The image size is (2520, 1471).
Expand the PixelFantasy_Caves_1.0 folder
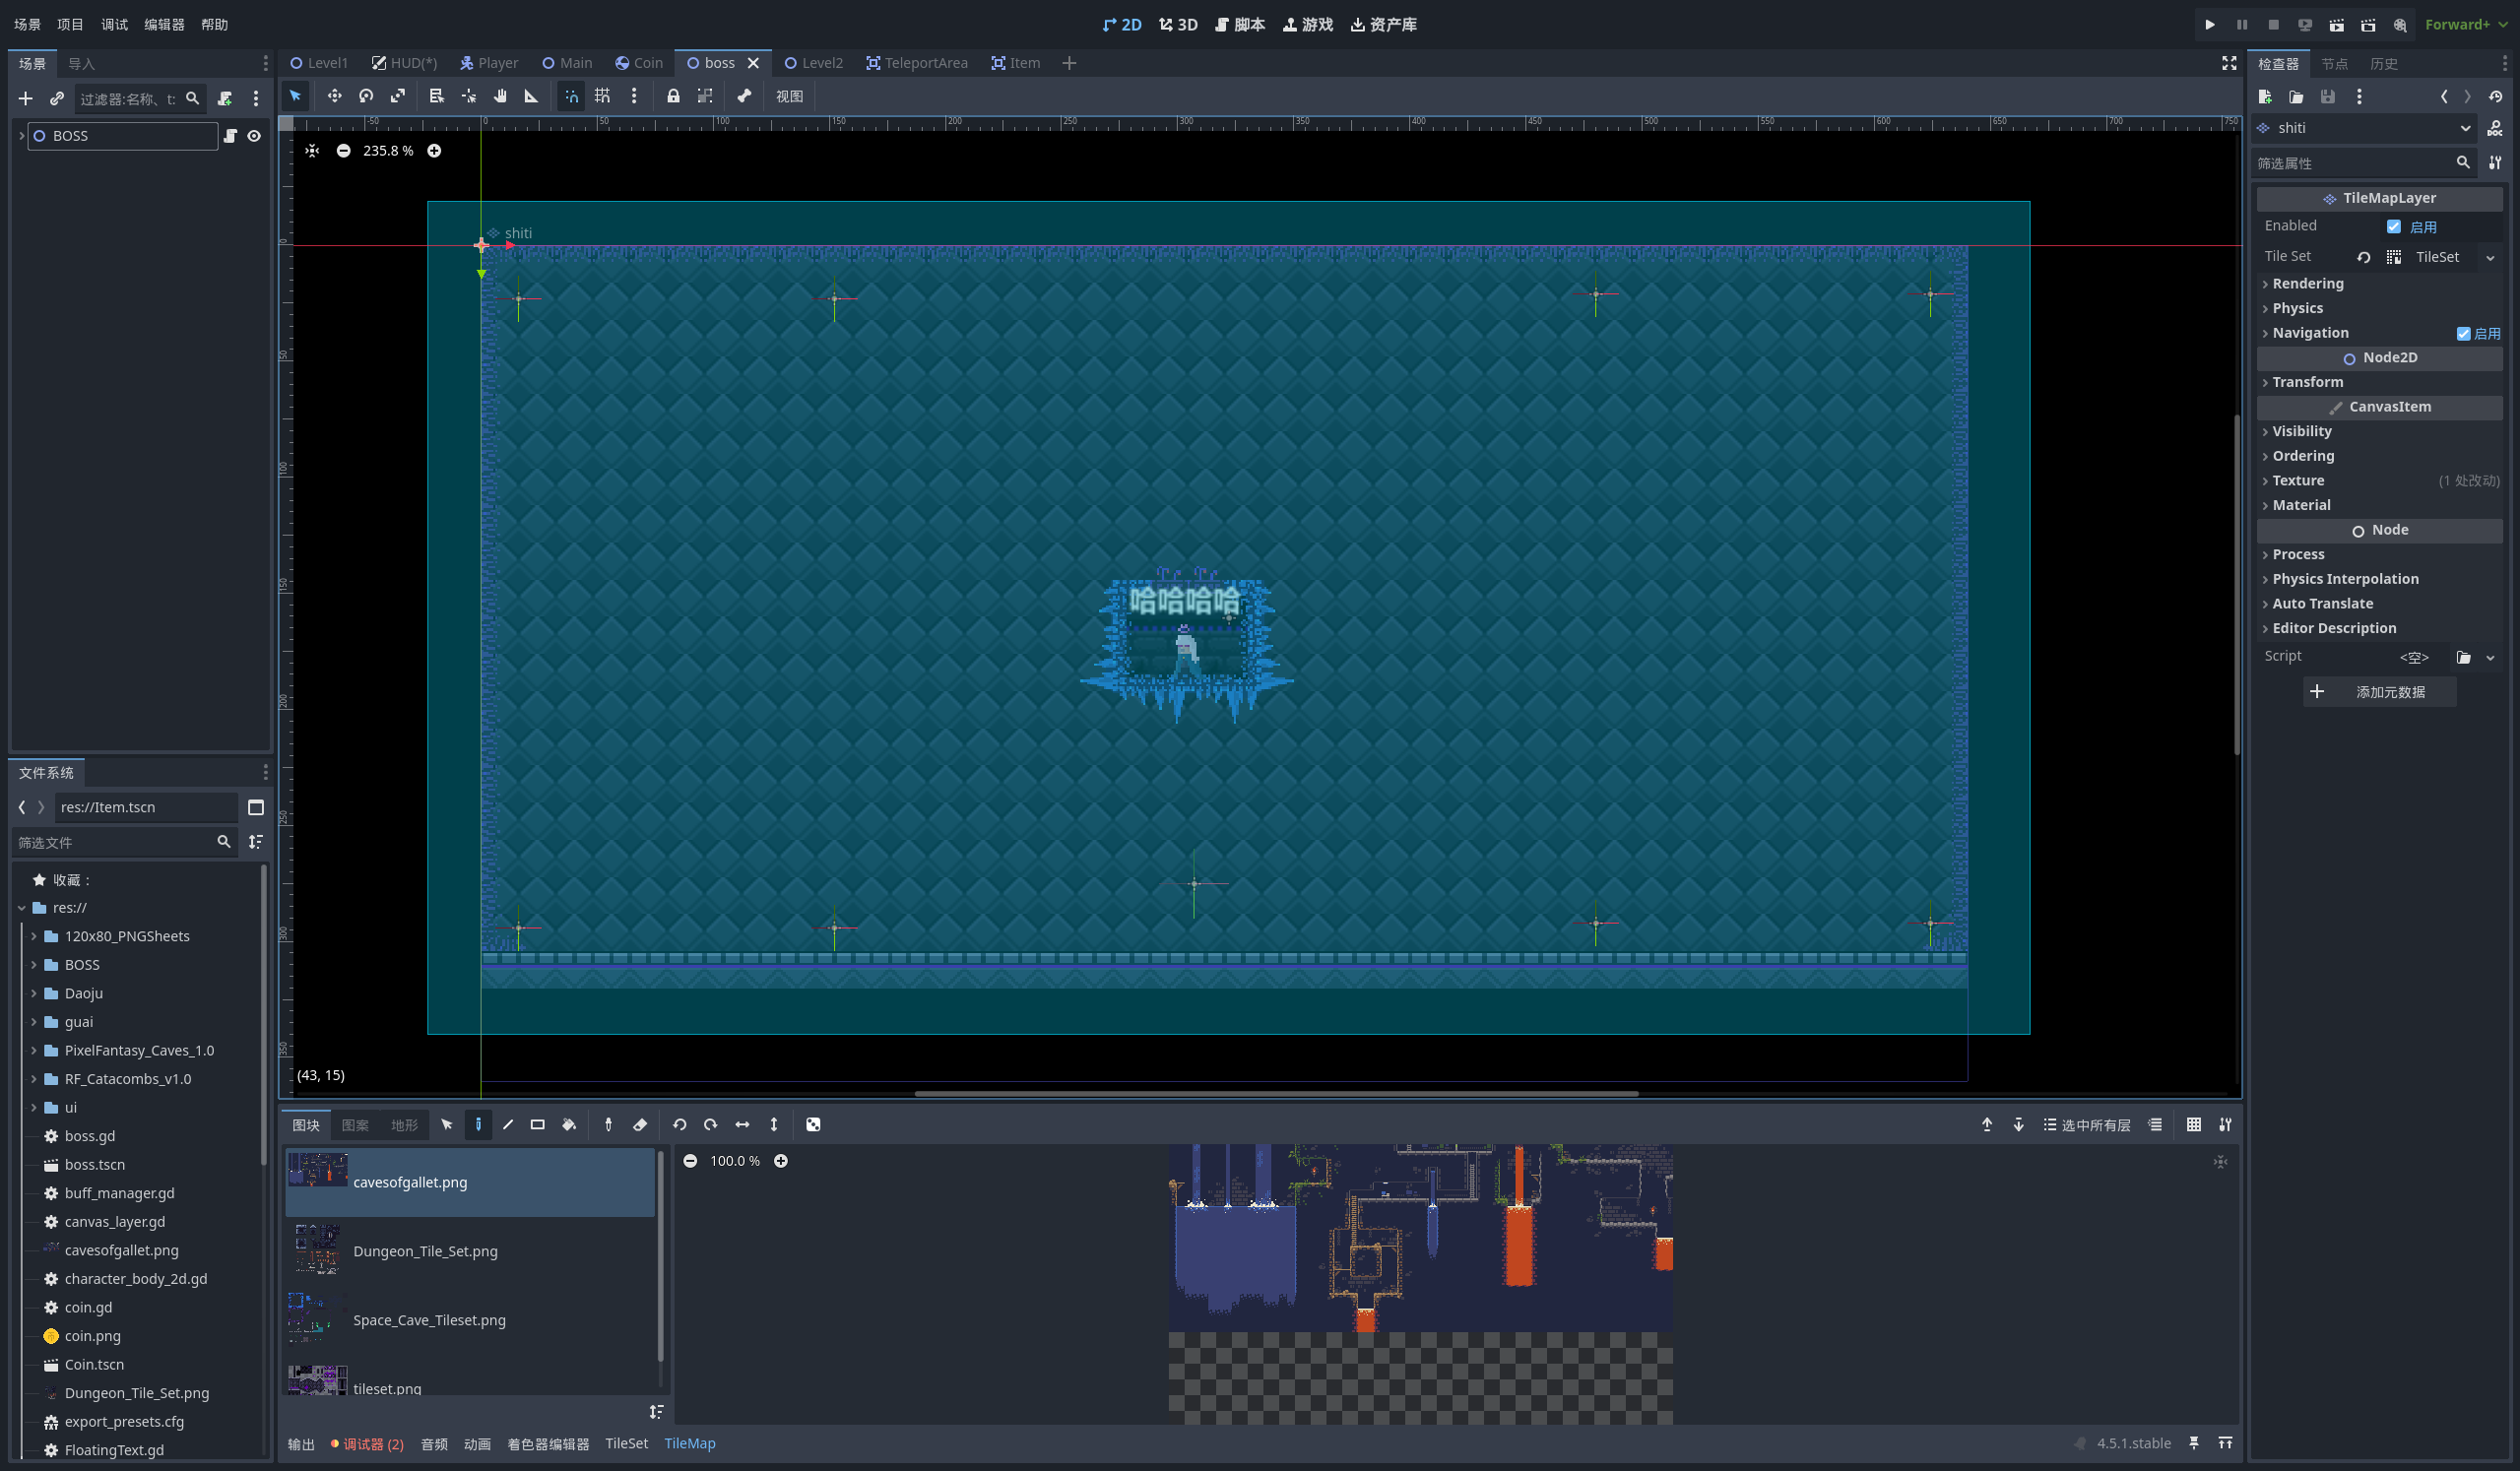[34, 1051]
